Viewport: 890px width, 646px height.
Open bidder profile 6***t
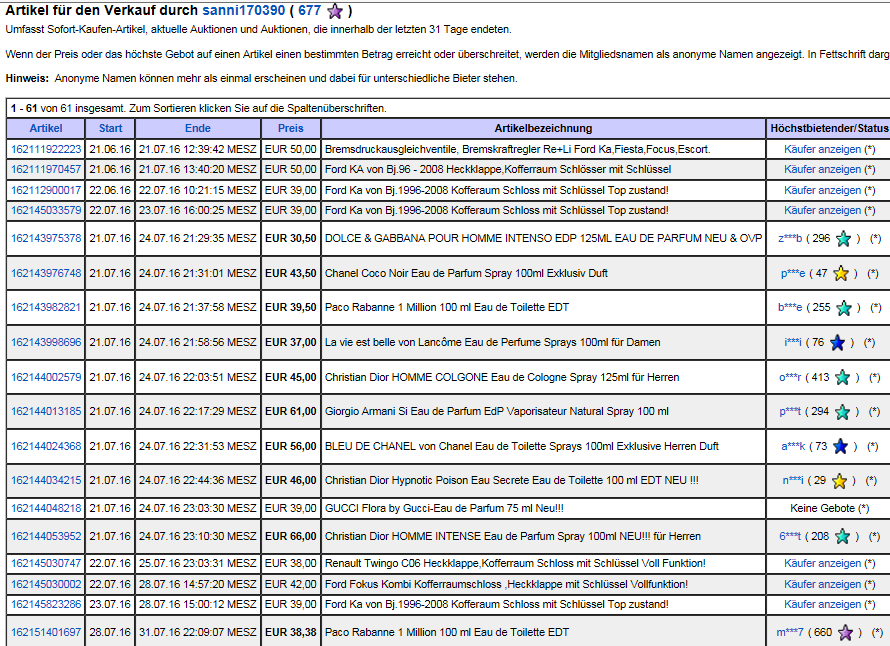[x=790, y=536]
